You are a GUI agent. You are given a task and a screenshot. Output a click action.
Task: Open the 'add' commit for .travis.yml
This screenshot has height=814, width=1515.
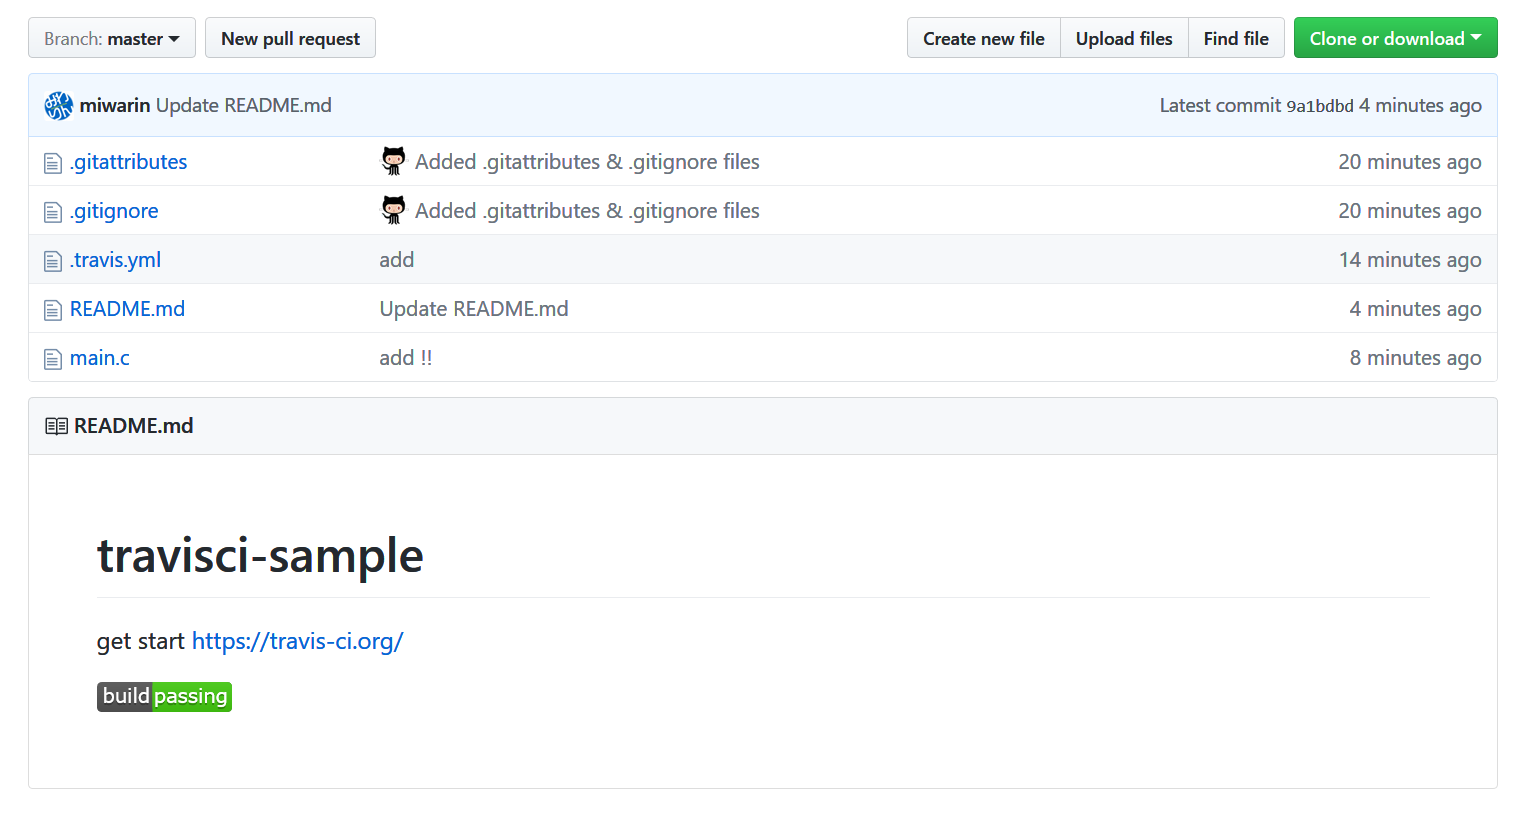[397, 260]
